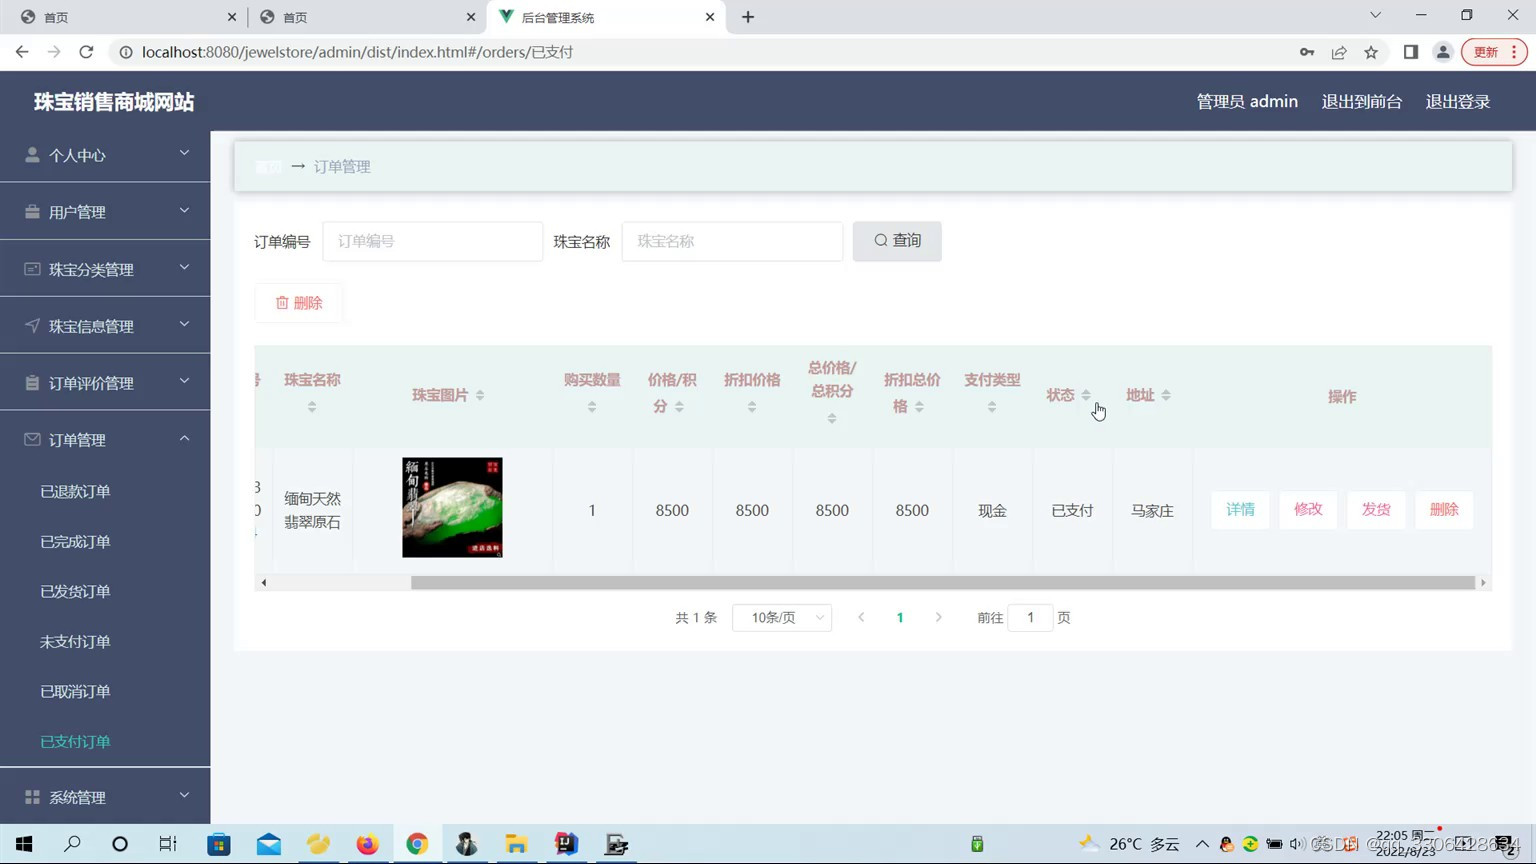Sort by the 支付类型 column arrows

(992, 406)
